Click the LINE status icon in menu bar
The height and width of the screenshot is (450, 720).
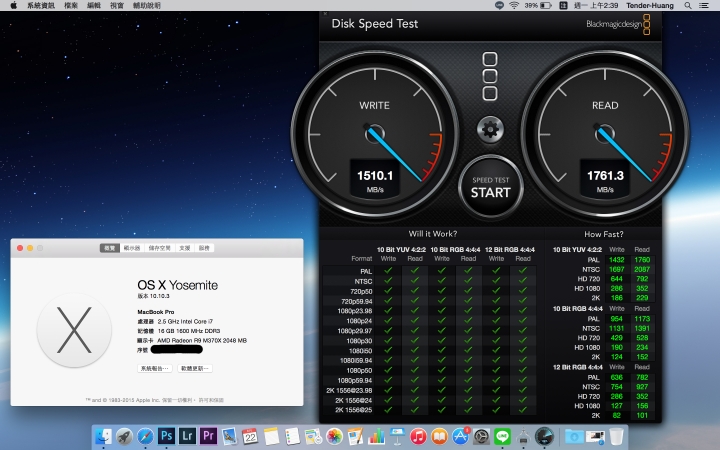pyautogui.click(x=499, y=6)
